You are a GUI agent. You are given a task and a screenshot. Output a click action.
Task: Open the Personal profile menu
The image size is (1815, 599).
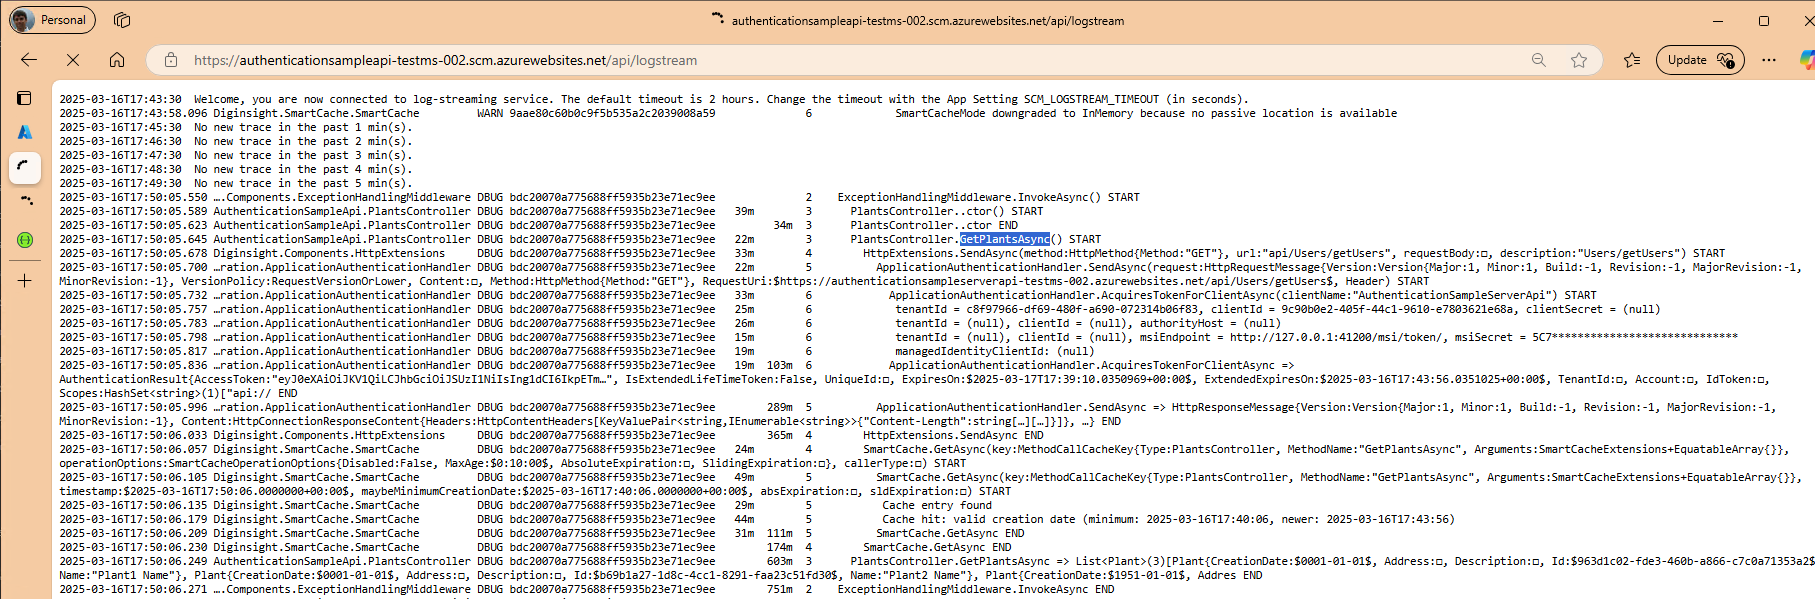52,20
